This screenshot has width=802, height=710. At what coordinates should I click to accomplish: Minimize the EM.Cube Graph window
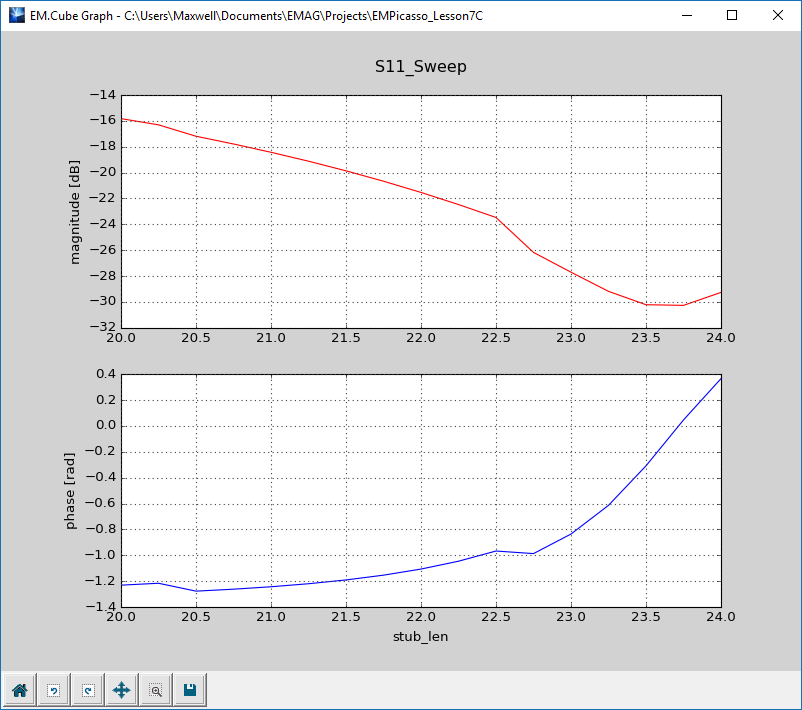(x=686, y=15)
